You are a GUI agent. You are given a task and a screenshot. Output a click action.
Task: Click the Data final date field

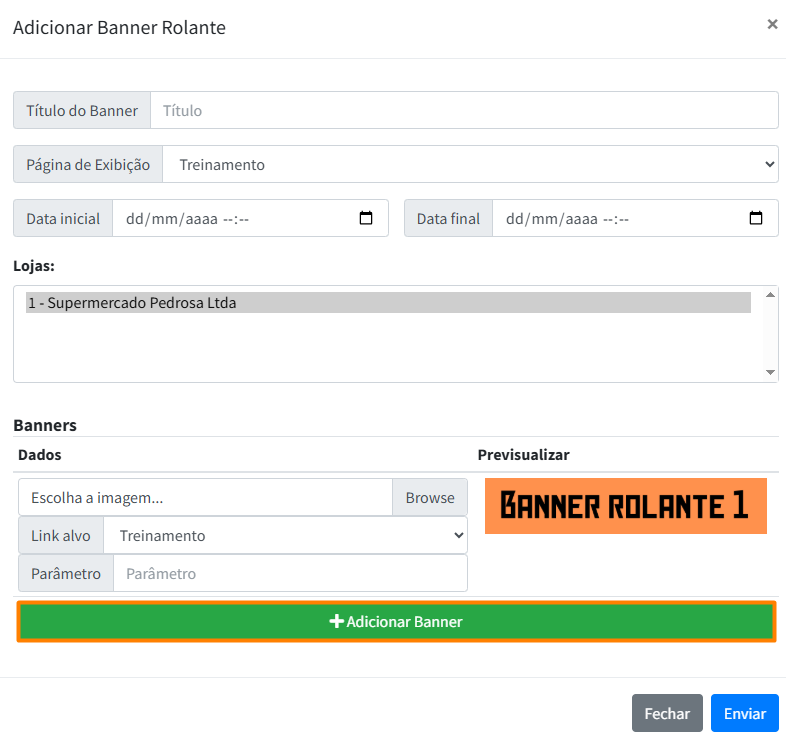point(620,218)
